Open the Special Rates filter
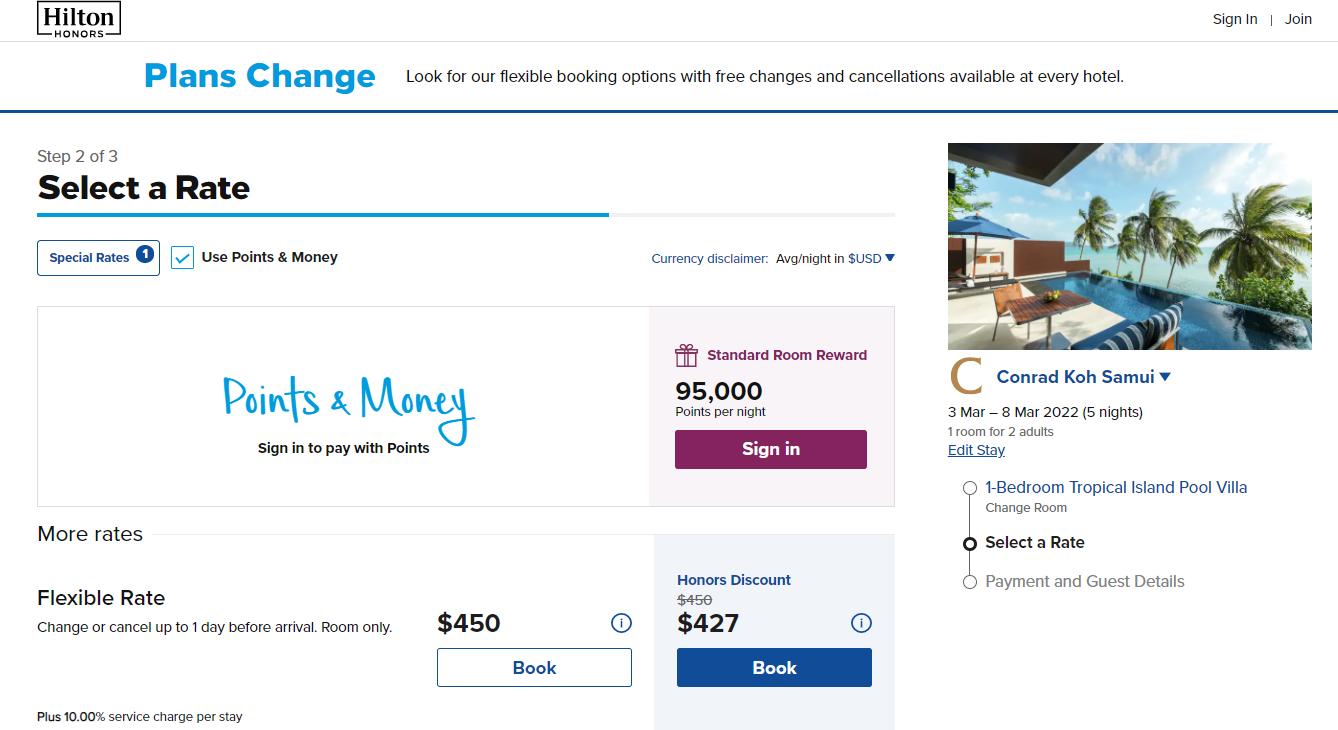Viewport: 1338px width, 730px height. point(98,257)
